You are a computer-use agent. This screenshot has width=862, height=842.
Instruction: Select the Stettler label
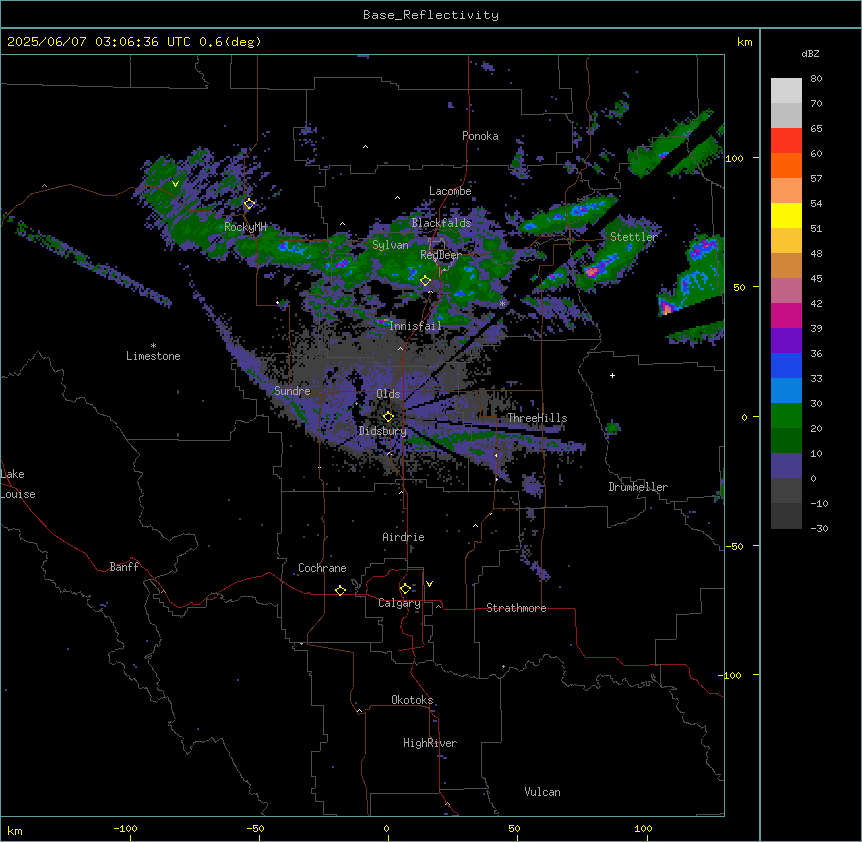point(634,236)
